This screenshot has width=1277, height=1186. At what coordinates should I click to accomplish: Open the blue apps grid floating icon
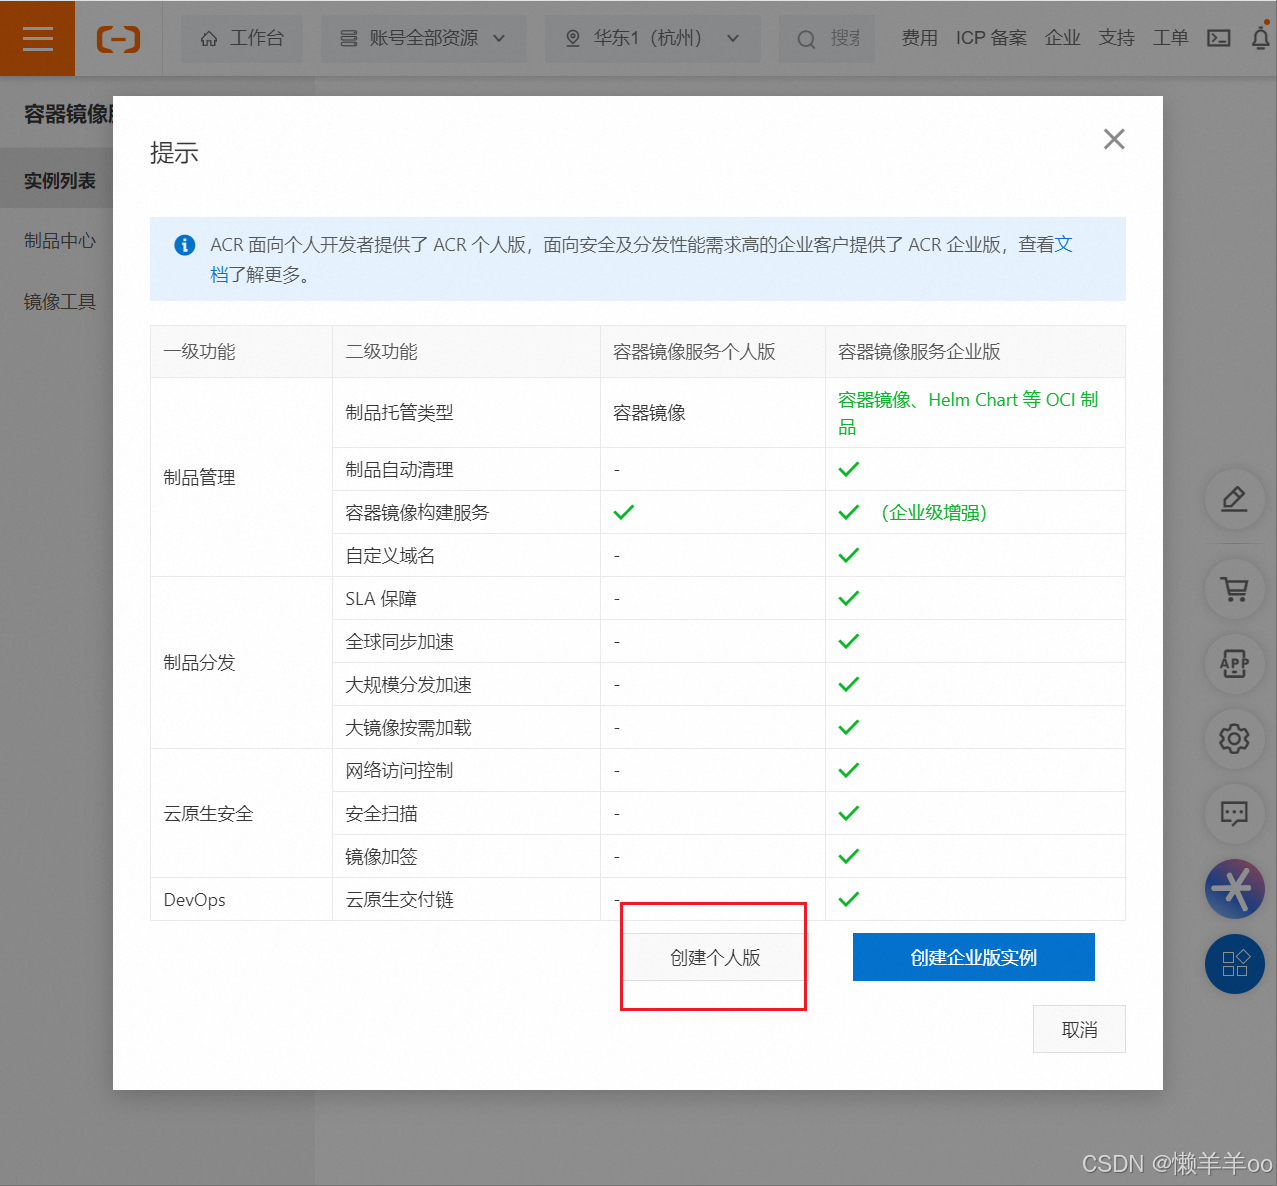[x=1234, y=964]
